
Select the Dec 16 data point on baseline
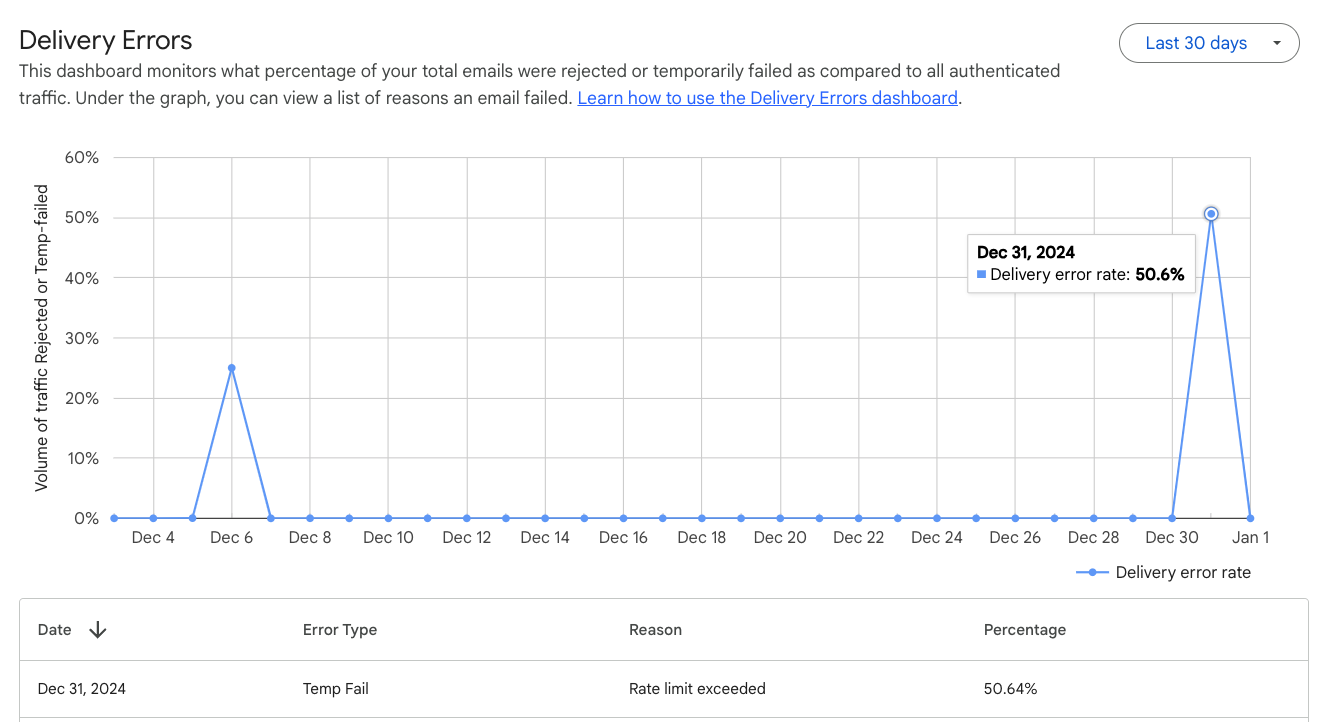[x=623, y=518]
